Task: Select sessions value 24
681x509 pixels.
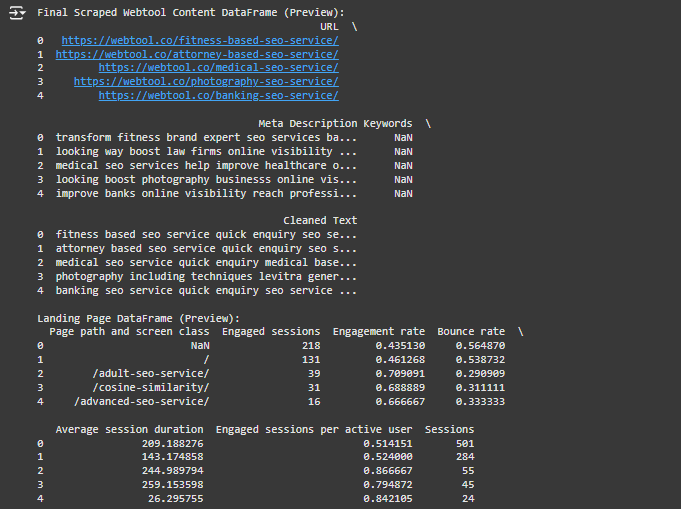Action: point(468,499)
